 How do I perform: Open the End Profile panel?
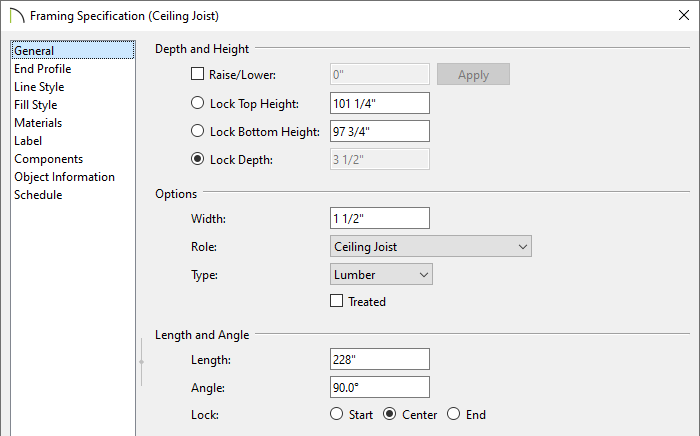(x=43, y=69)
